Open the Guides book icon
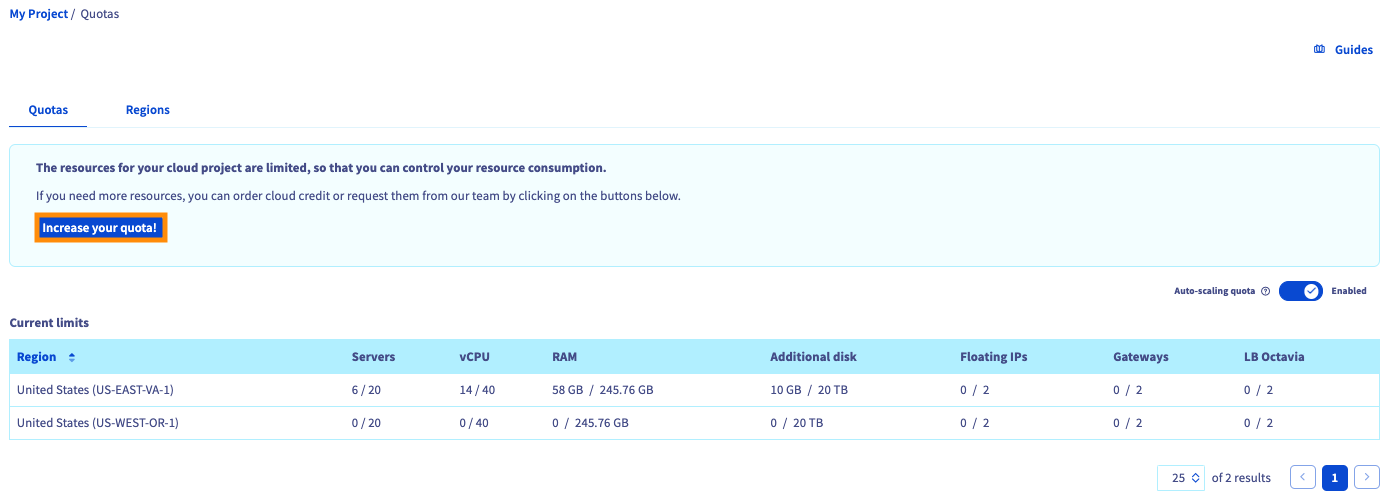 [1319, 49]
